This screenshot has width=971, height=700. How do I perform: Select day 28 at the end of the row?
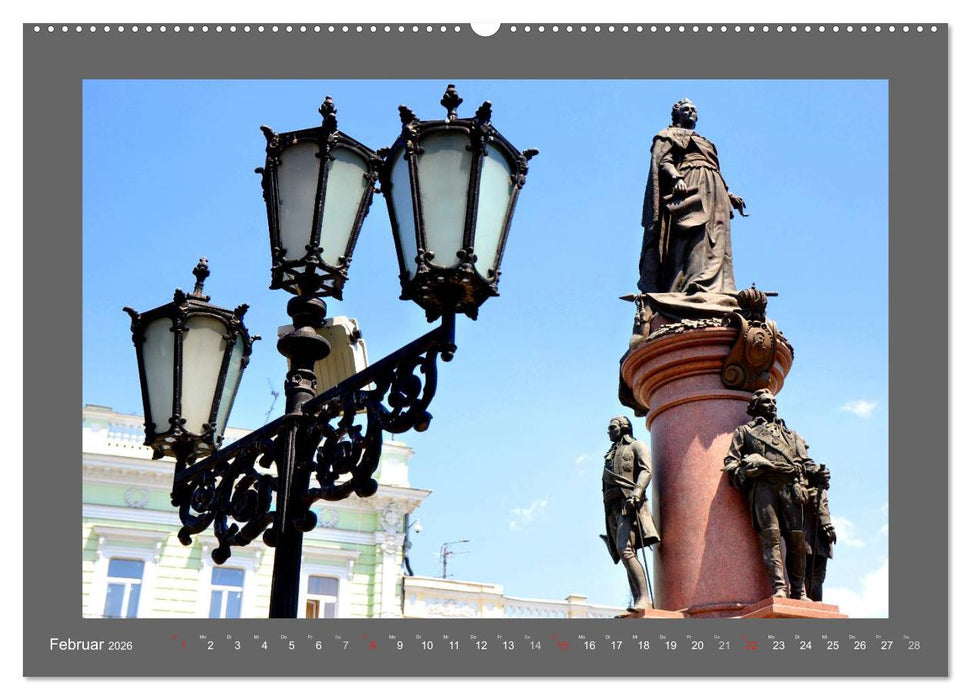coord(913,646)
